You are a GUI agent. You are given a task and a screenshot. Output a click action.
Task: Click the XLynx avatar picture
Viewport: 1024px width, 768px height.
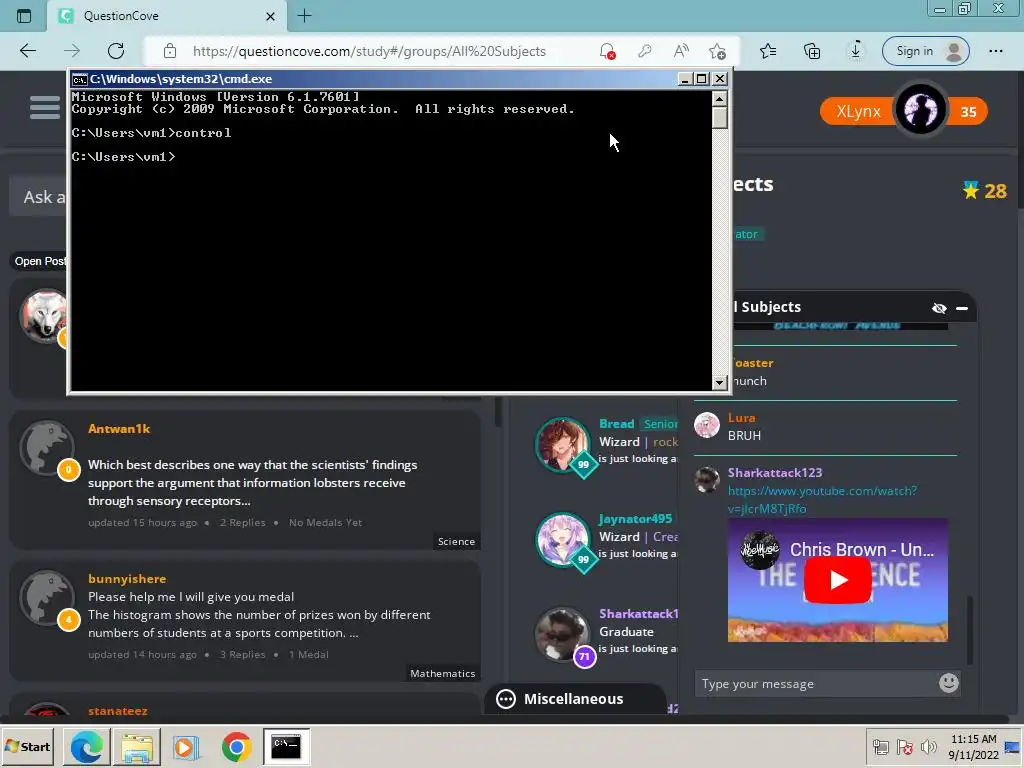[x=920, y=110]
